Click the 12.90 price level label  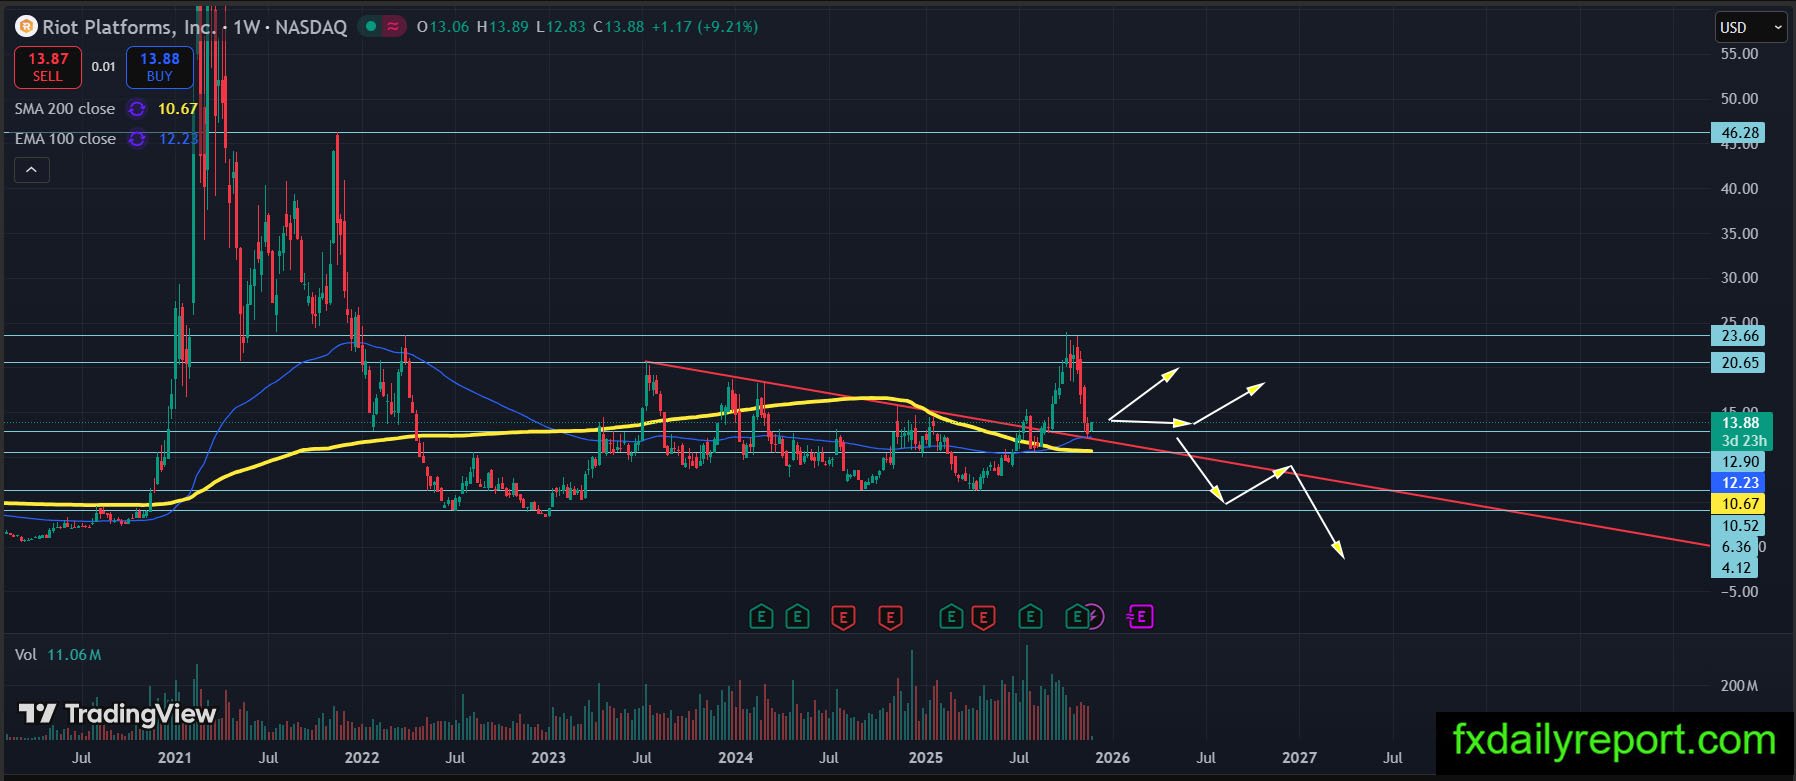pos(1740,462)
